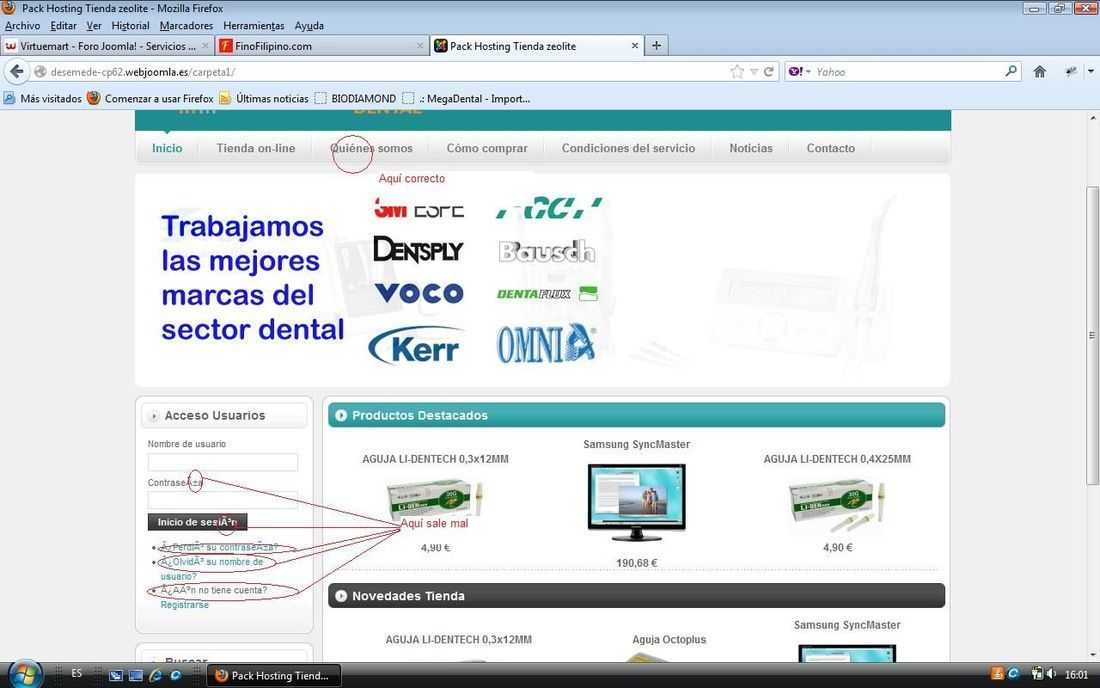Viewport: 1100px width, 688px height.
Task: Bookmark this page with the star icon
Action: coord(737,72)
